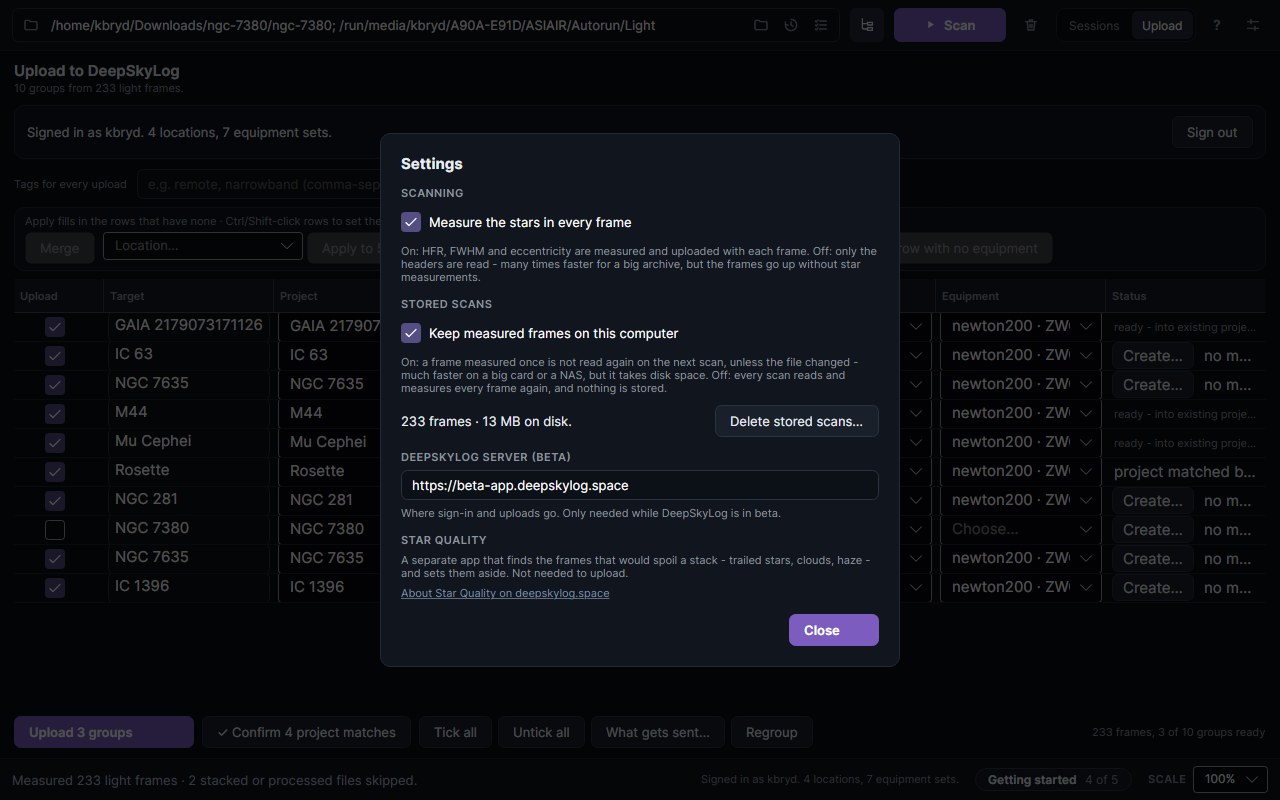Click Upload 3 groups button

(x=104, y=732)
